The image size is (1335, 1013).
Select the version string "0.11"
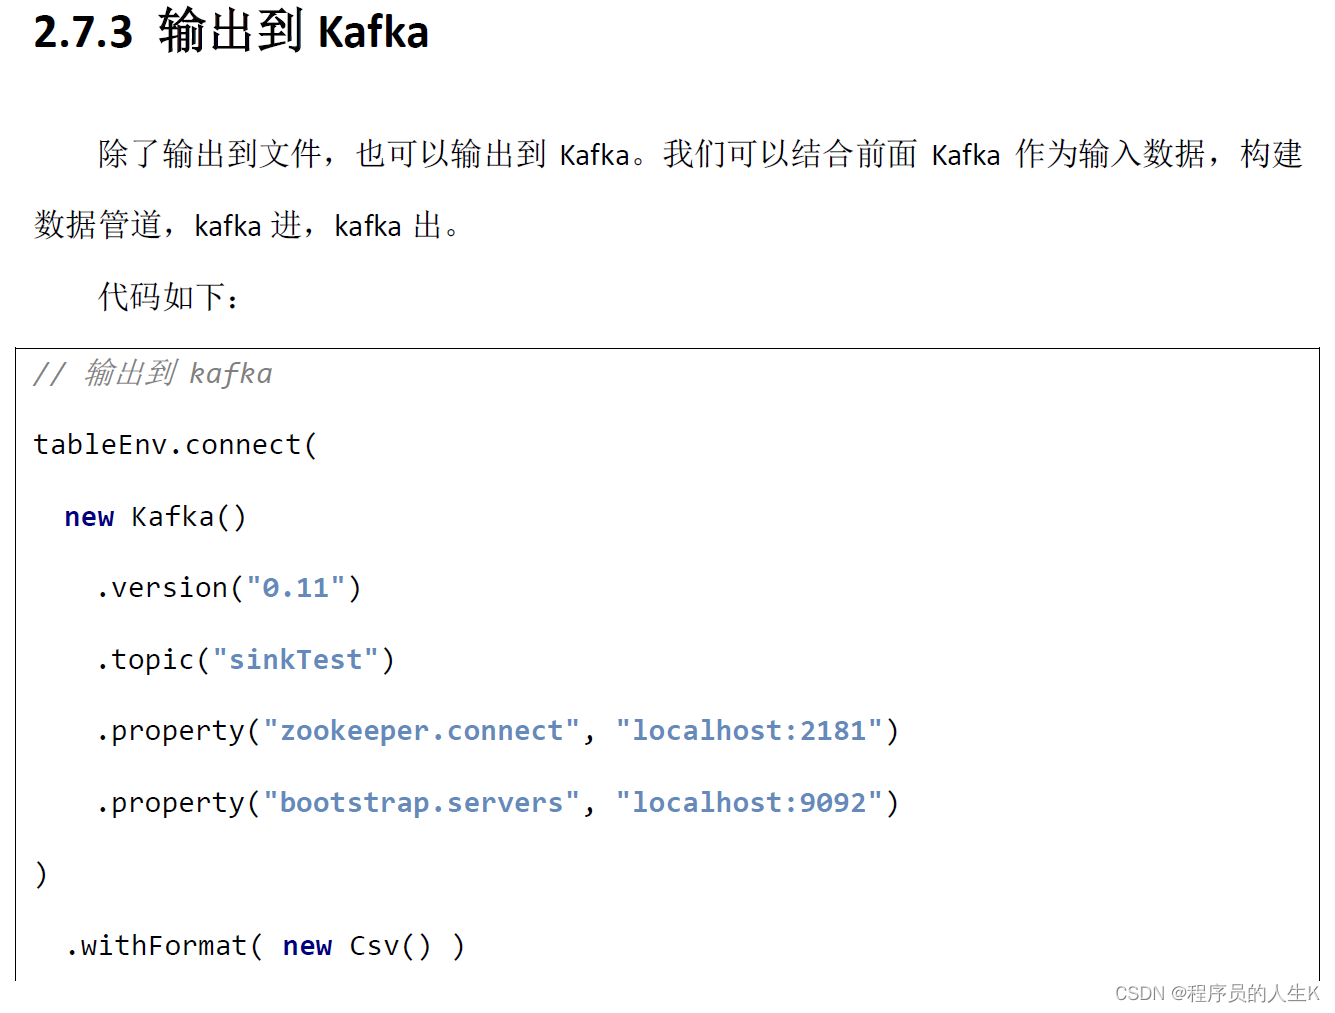click(x=296, y=588)
